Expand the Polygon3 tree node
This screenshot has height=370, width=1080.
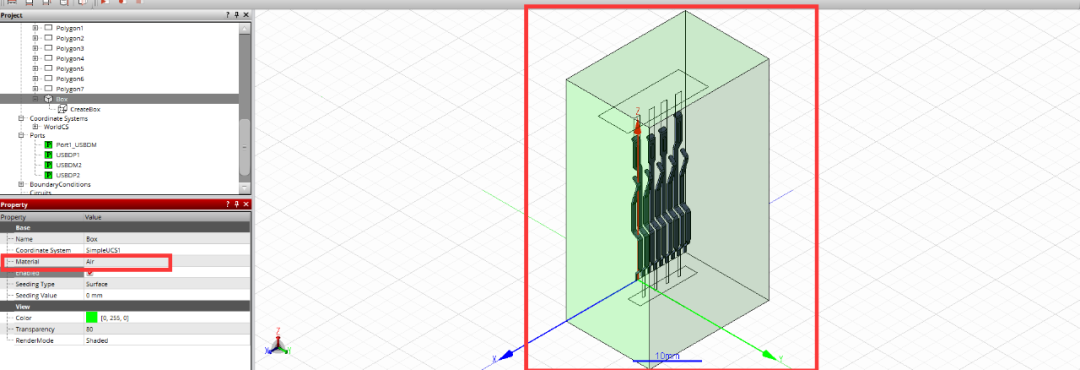point(36,49)
